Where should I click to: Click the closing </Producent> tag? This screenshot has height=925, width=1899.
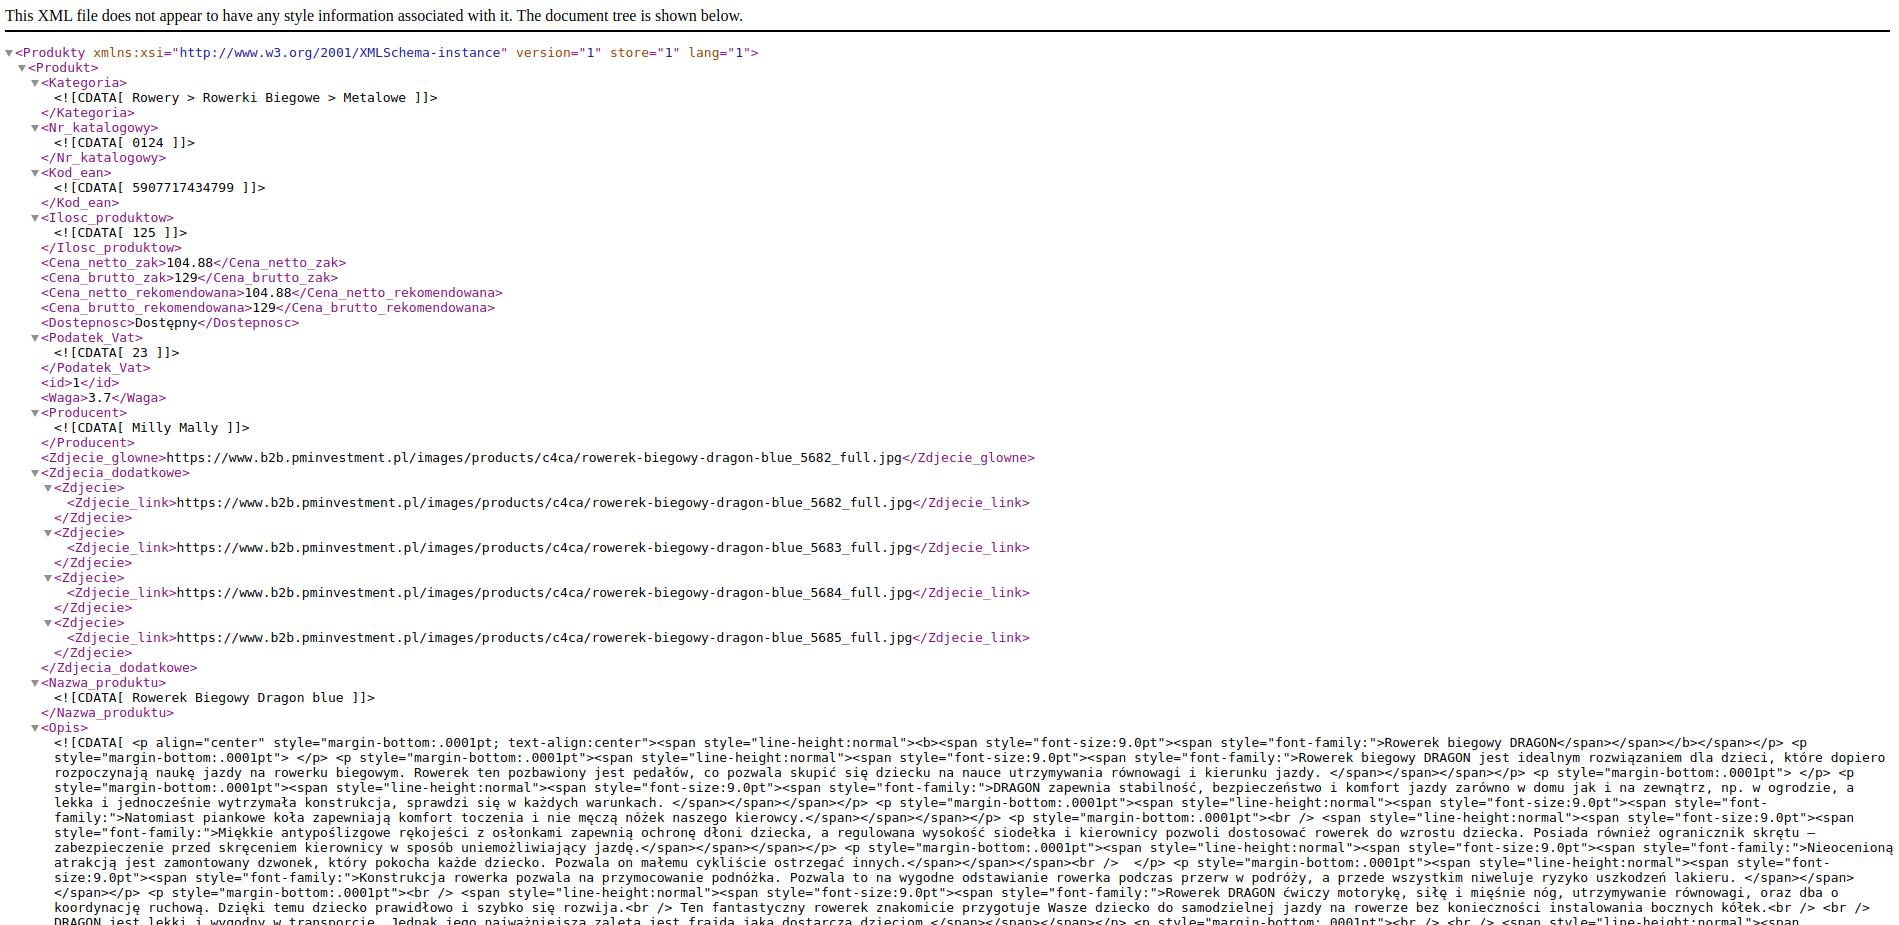click(88, 443)
